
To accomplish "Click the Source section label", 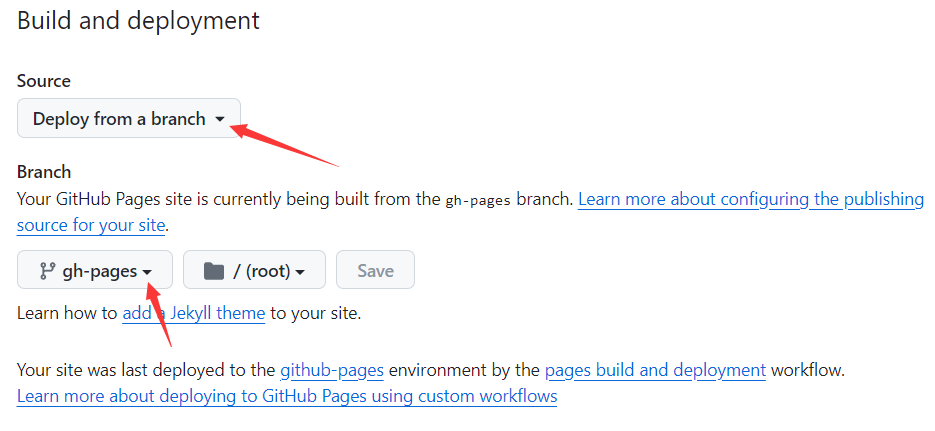I will (x=44, y=80).
